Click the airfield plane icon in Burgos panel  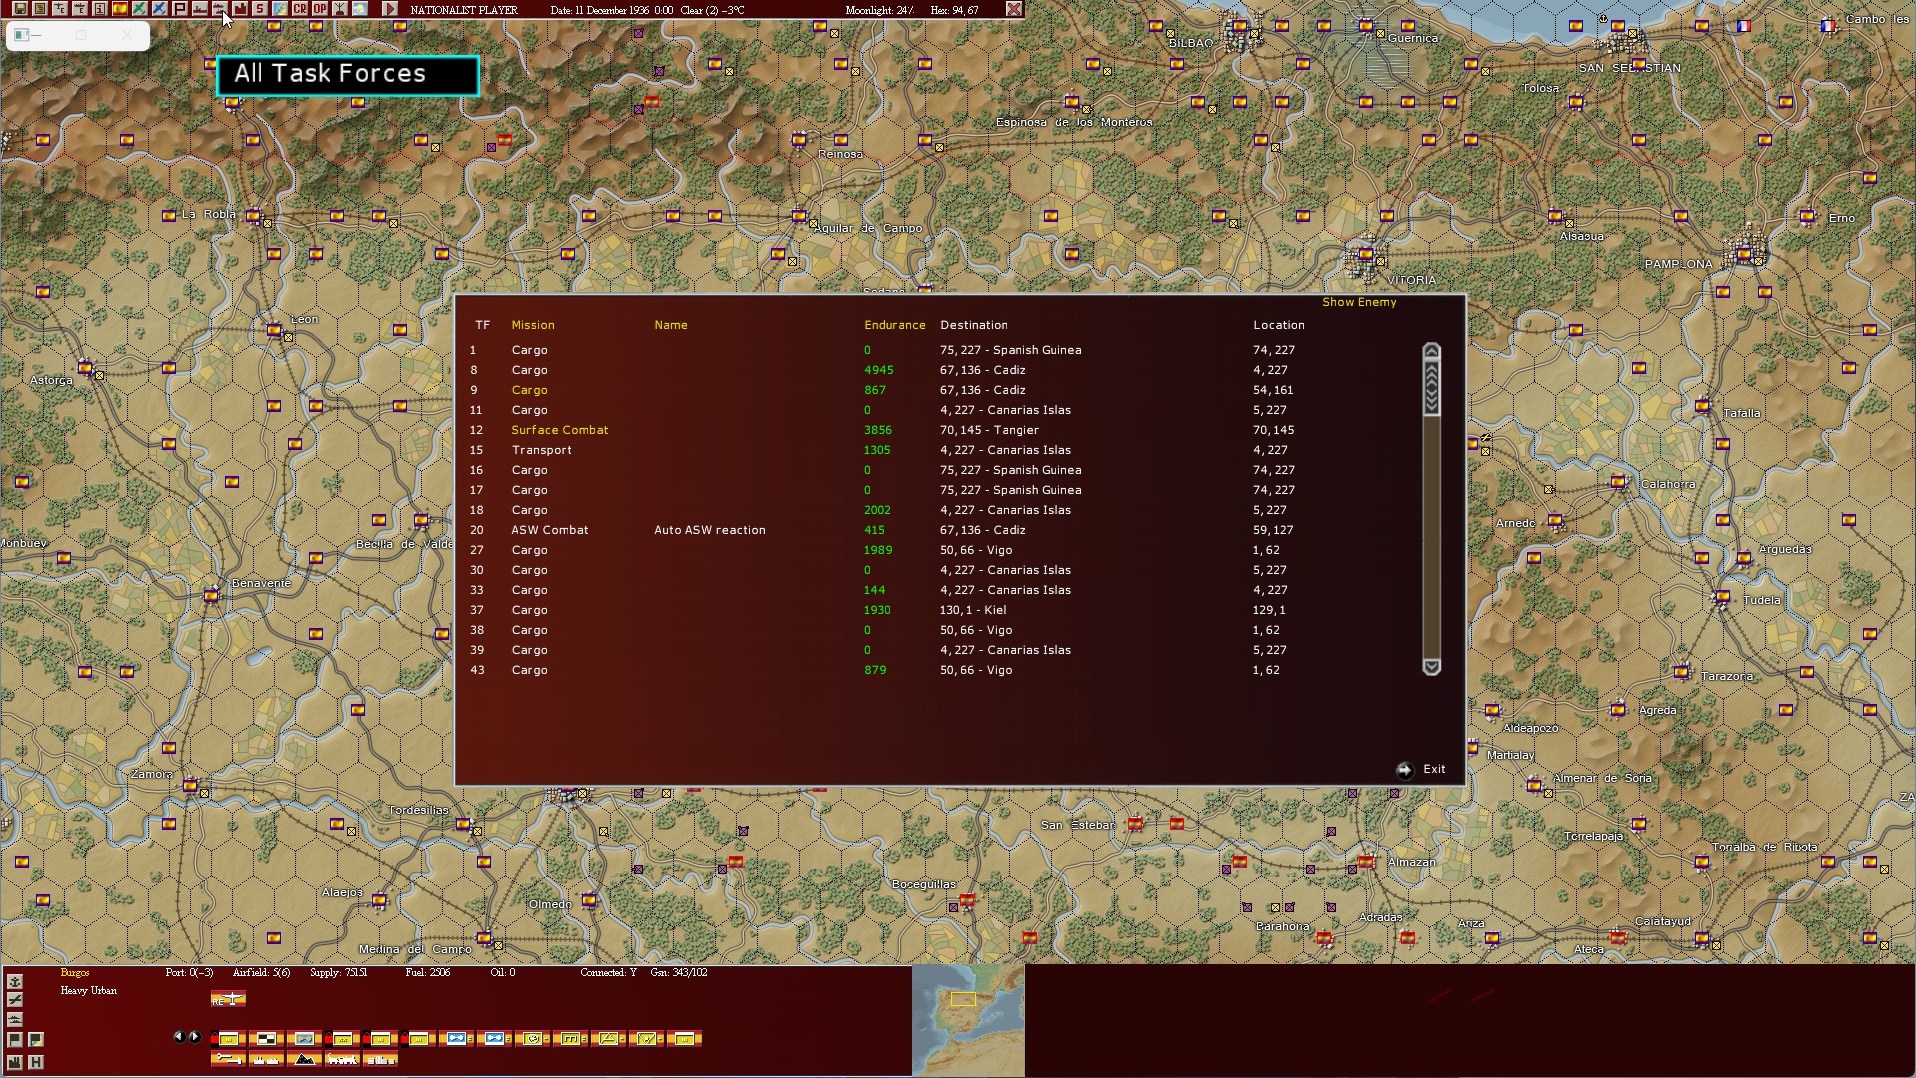click(15, 1000)
